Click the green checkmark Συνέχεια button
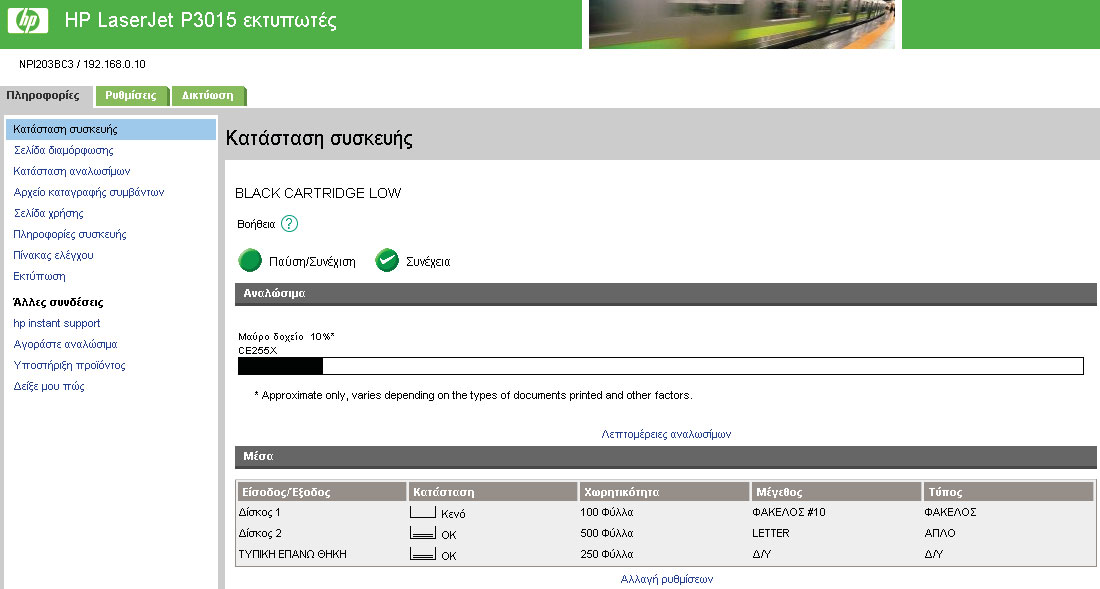 pos(387,260)
